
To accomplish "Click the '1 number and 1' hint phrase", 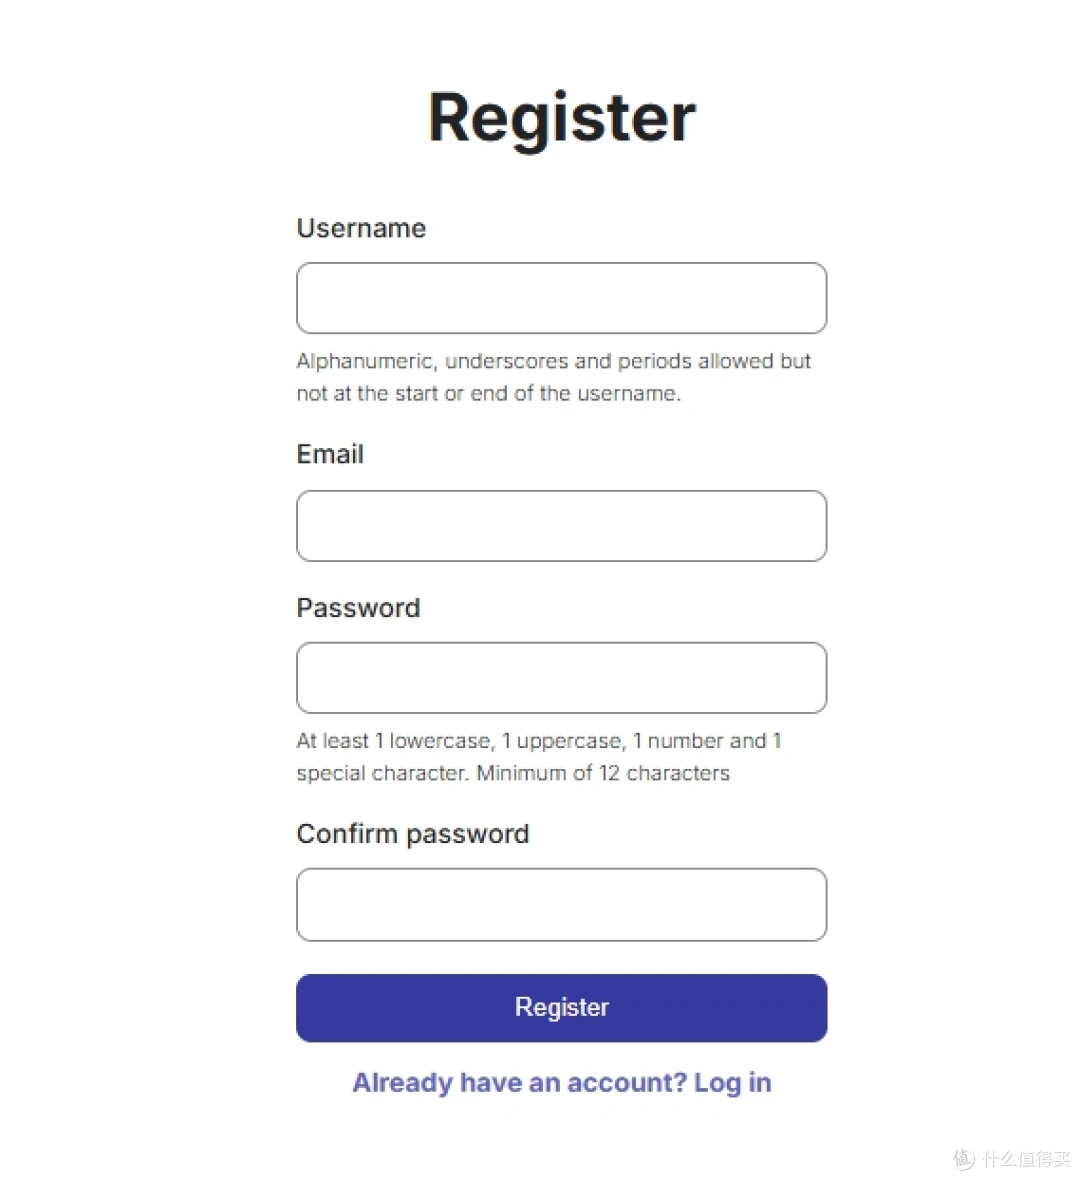I will coord(706,741).
